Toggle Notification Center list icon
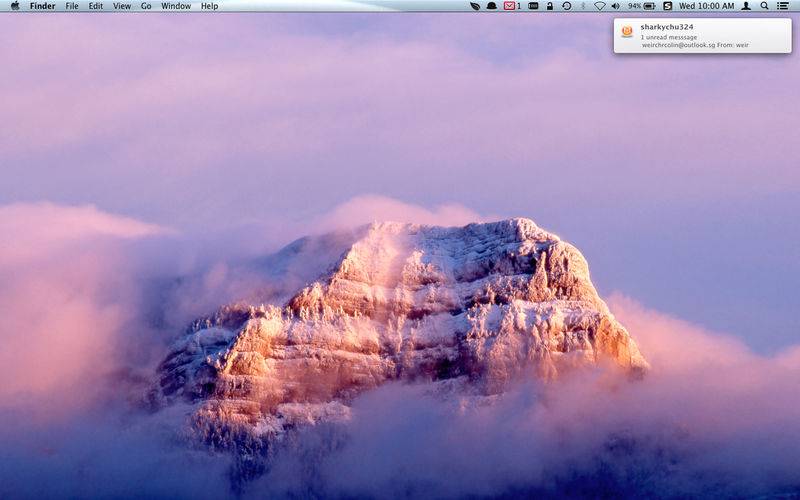The image size is (800, 500). click(x=783, y=6)
